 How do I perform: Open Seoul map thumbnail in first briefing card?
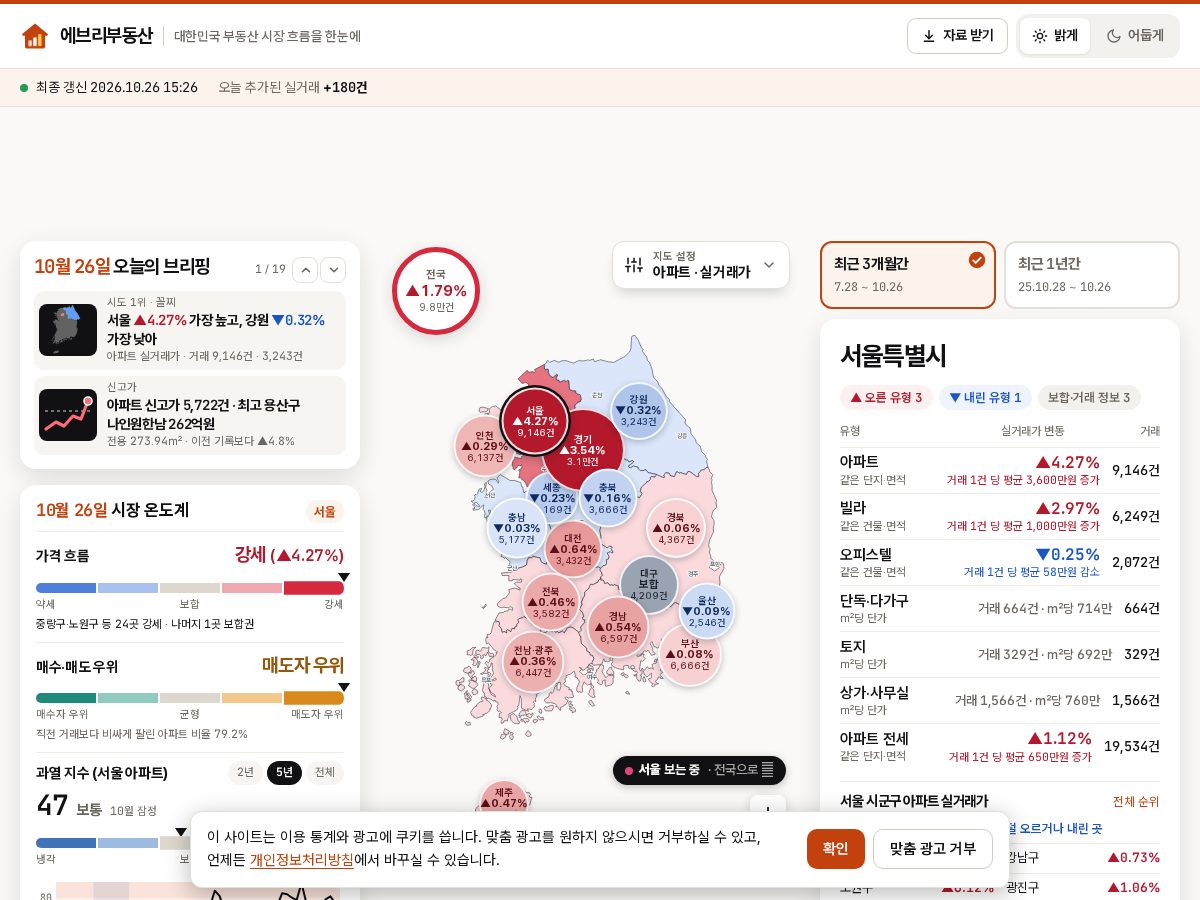pos(68,330)
